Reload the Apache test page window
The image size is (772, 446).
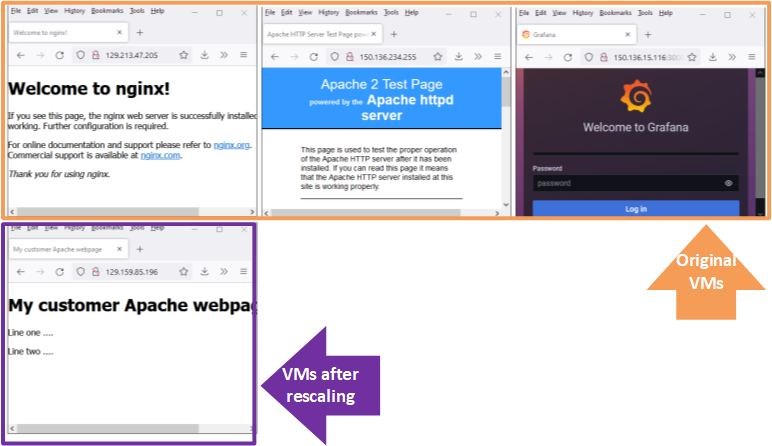[314, 57]
